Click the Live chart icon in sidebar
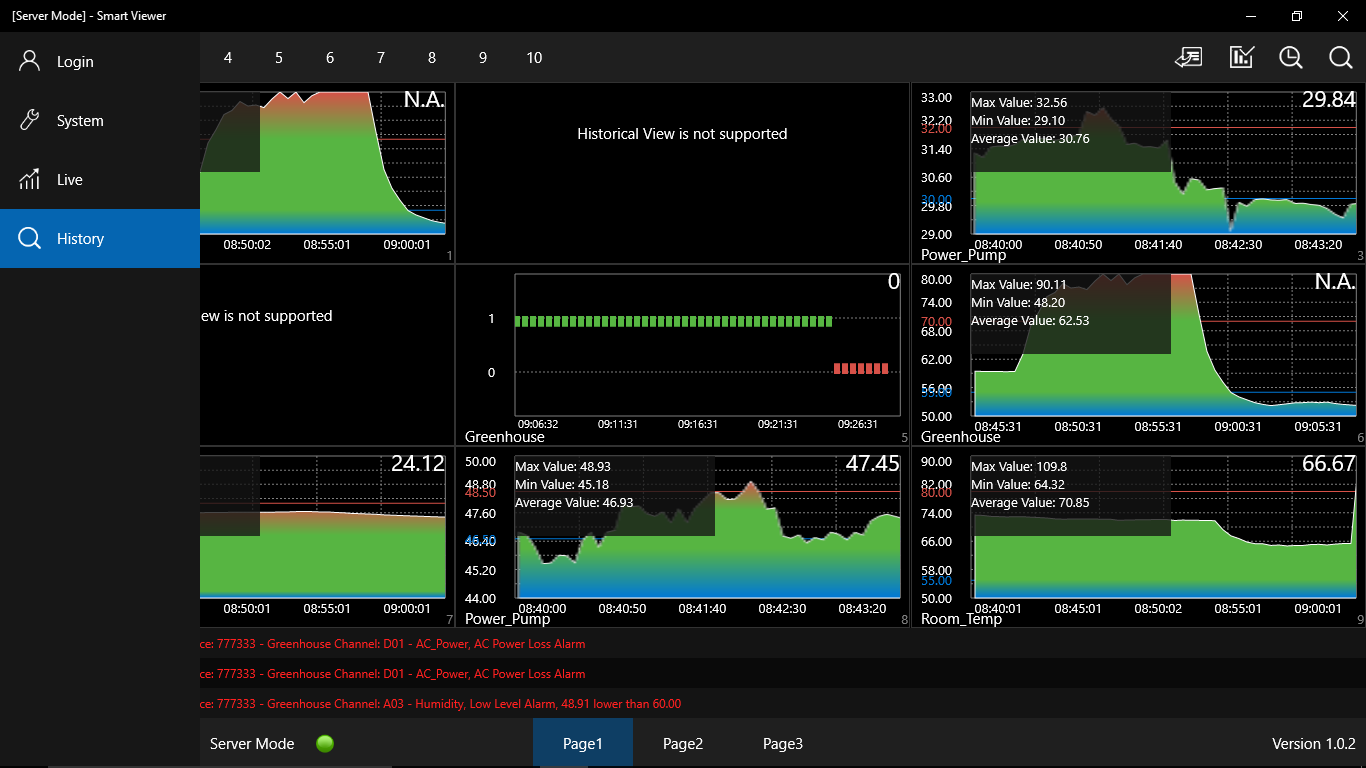The height and width of the screenshot is (768, 1366). coord(30,179)
